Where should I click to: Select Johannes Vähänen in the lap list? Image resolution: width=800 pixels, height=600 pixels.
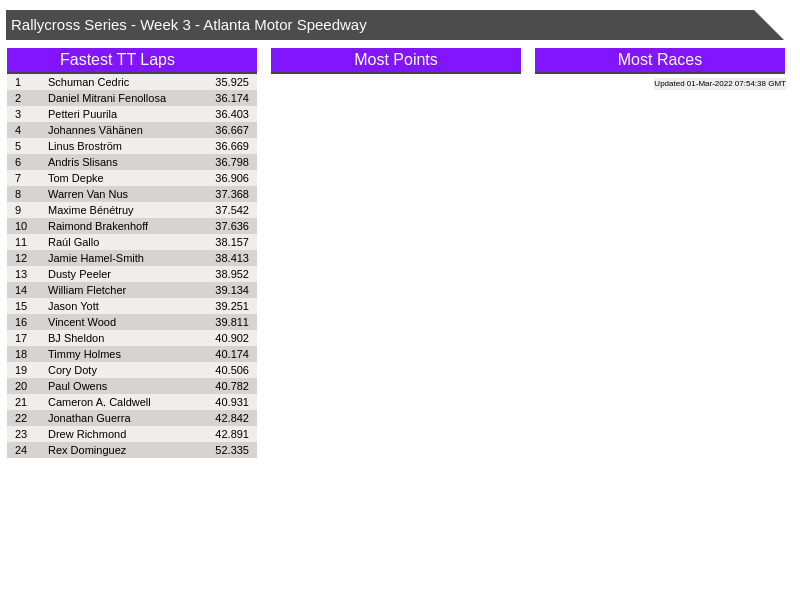pyautogui.click(x=95, y=130)
